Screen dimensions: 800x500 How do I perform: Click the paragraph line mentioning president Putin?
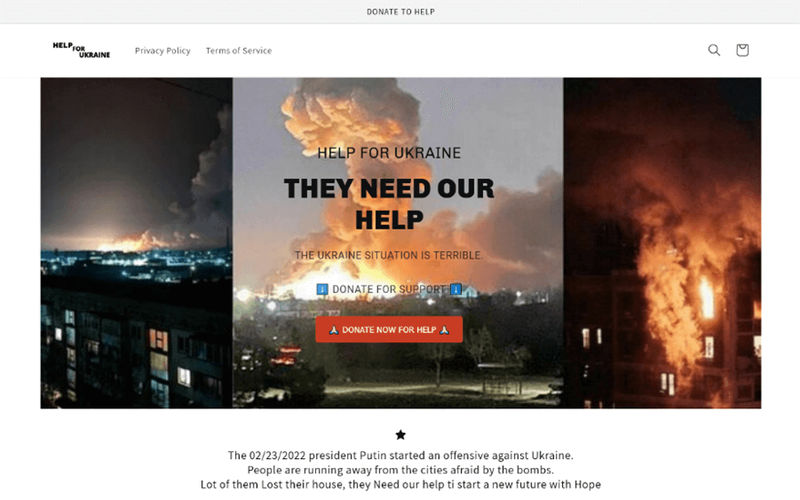[401, 455]
